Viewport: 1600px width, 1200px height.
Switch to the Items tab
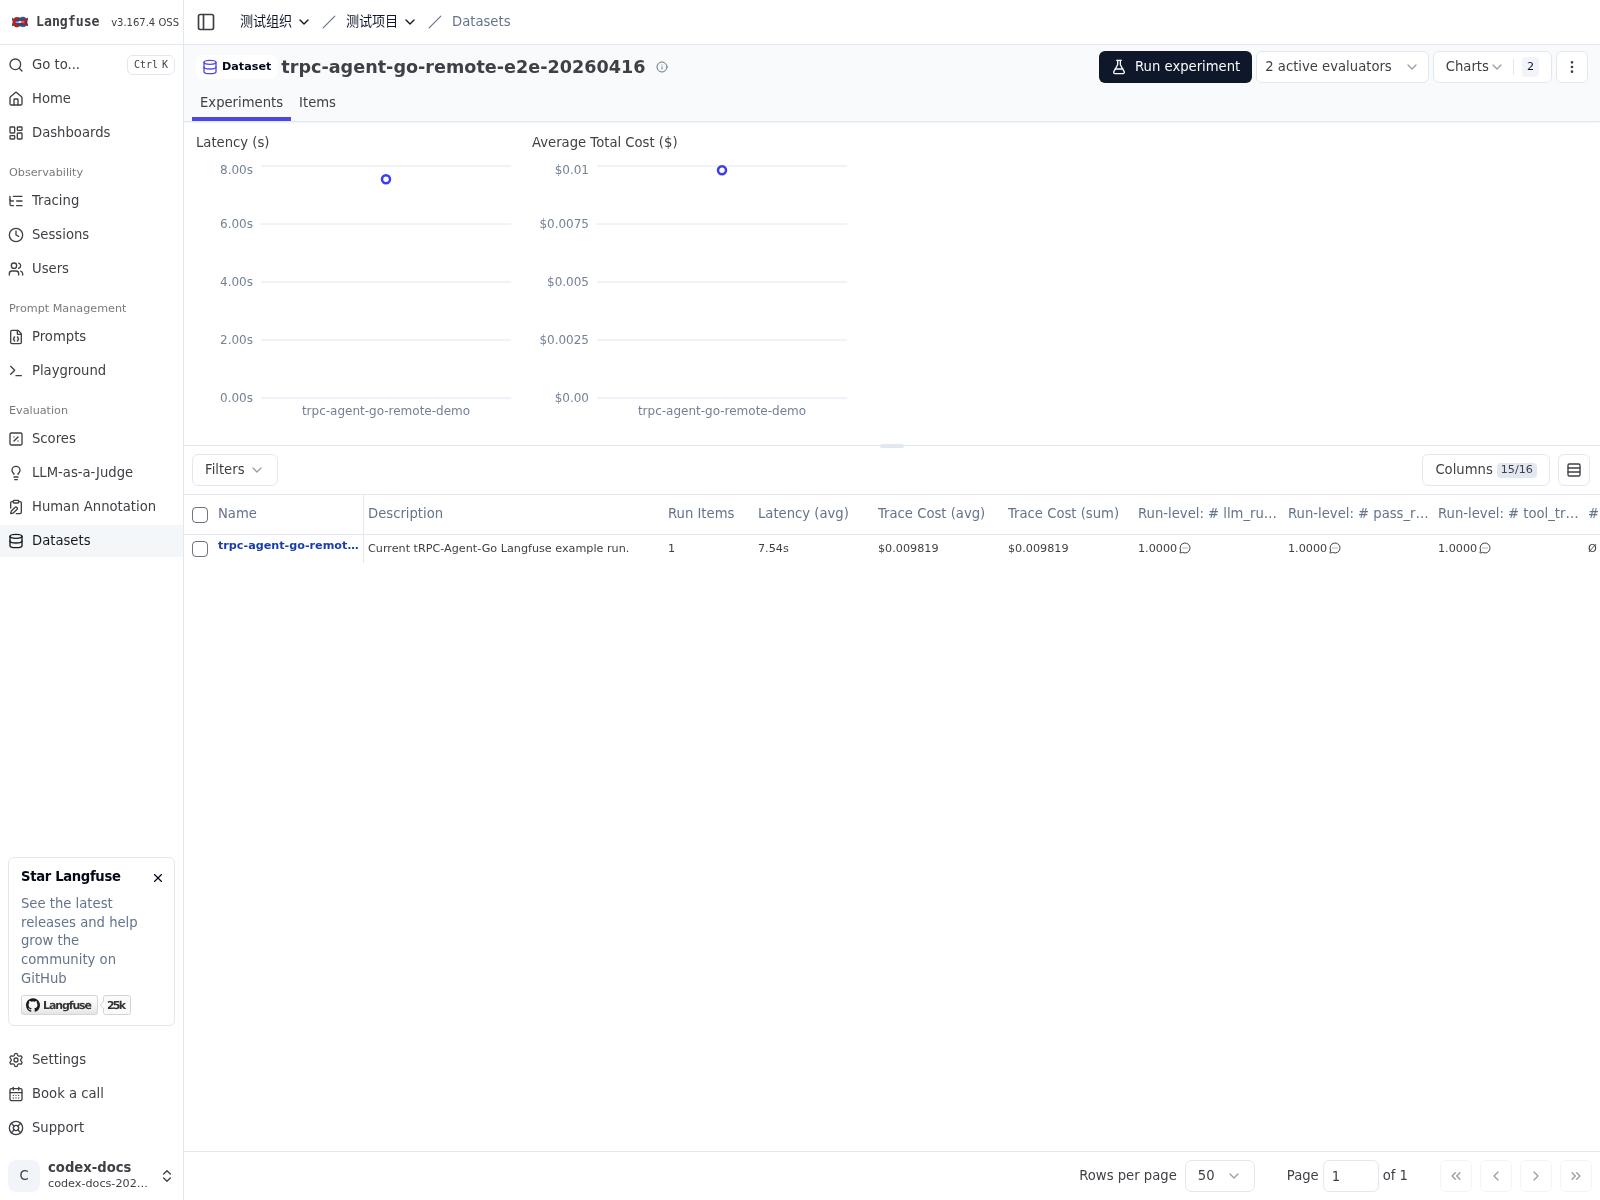317,102
